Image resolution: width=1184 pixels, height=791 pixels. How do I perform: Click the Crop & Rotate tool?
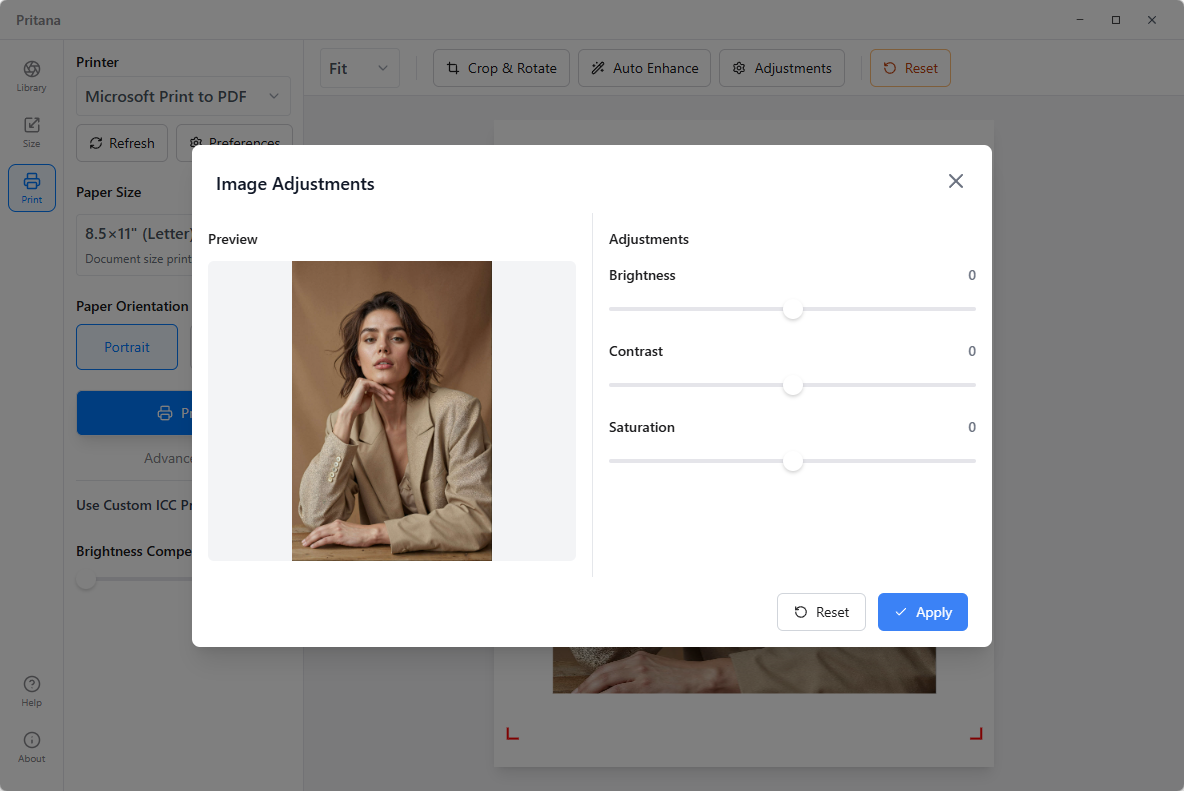pyautogui.click(x=501, y=68)
